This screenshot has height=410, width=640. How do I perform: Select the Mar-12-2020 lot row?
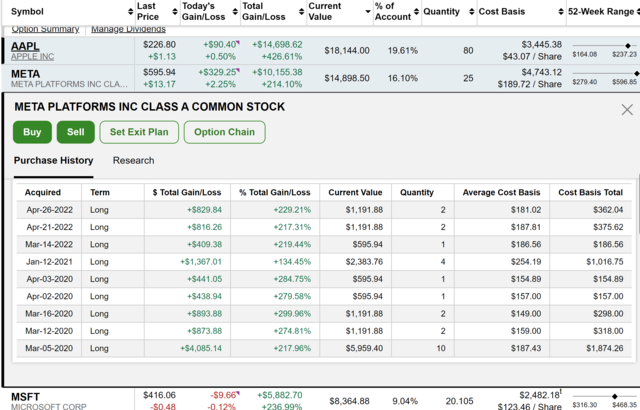coord(324,331)
